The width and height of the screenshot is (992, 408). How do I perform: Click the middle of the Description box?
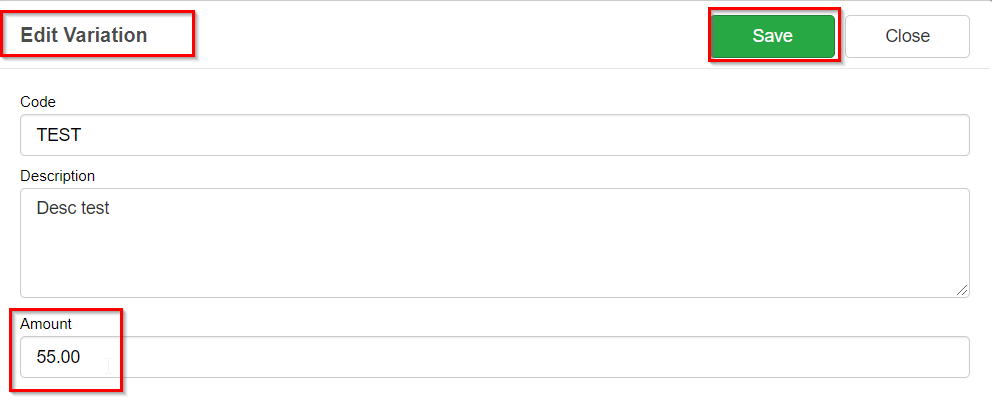click(494, 243)
